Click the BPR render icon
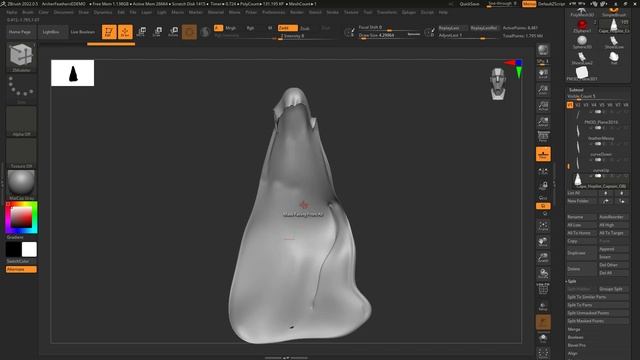This screenshot has width=640, height=360. click(543, 50)
